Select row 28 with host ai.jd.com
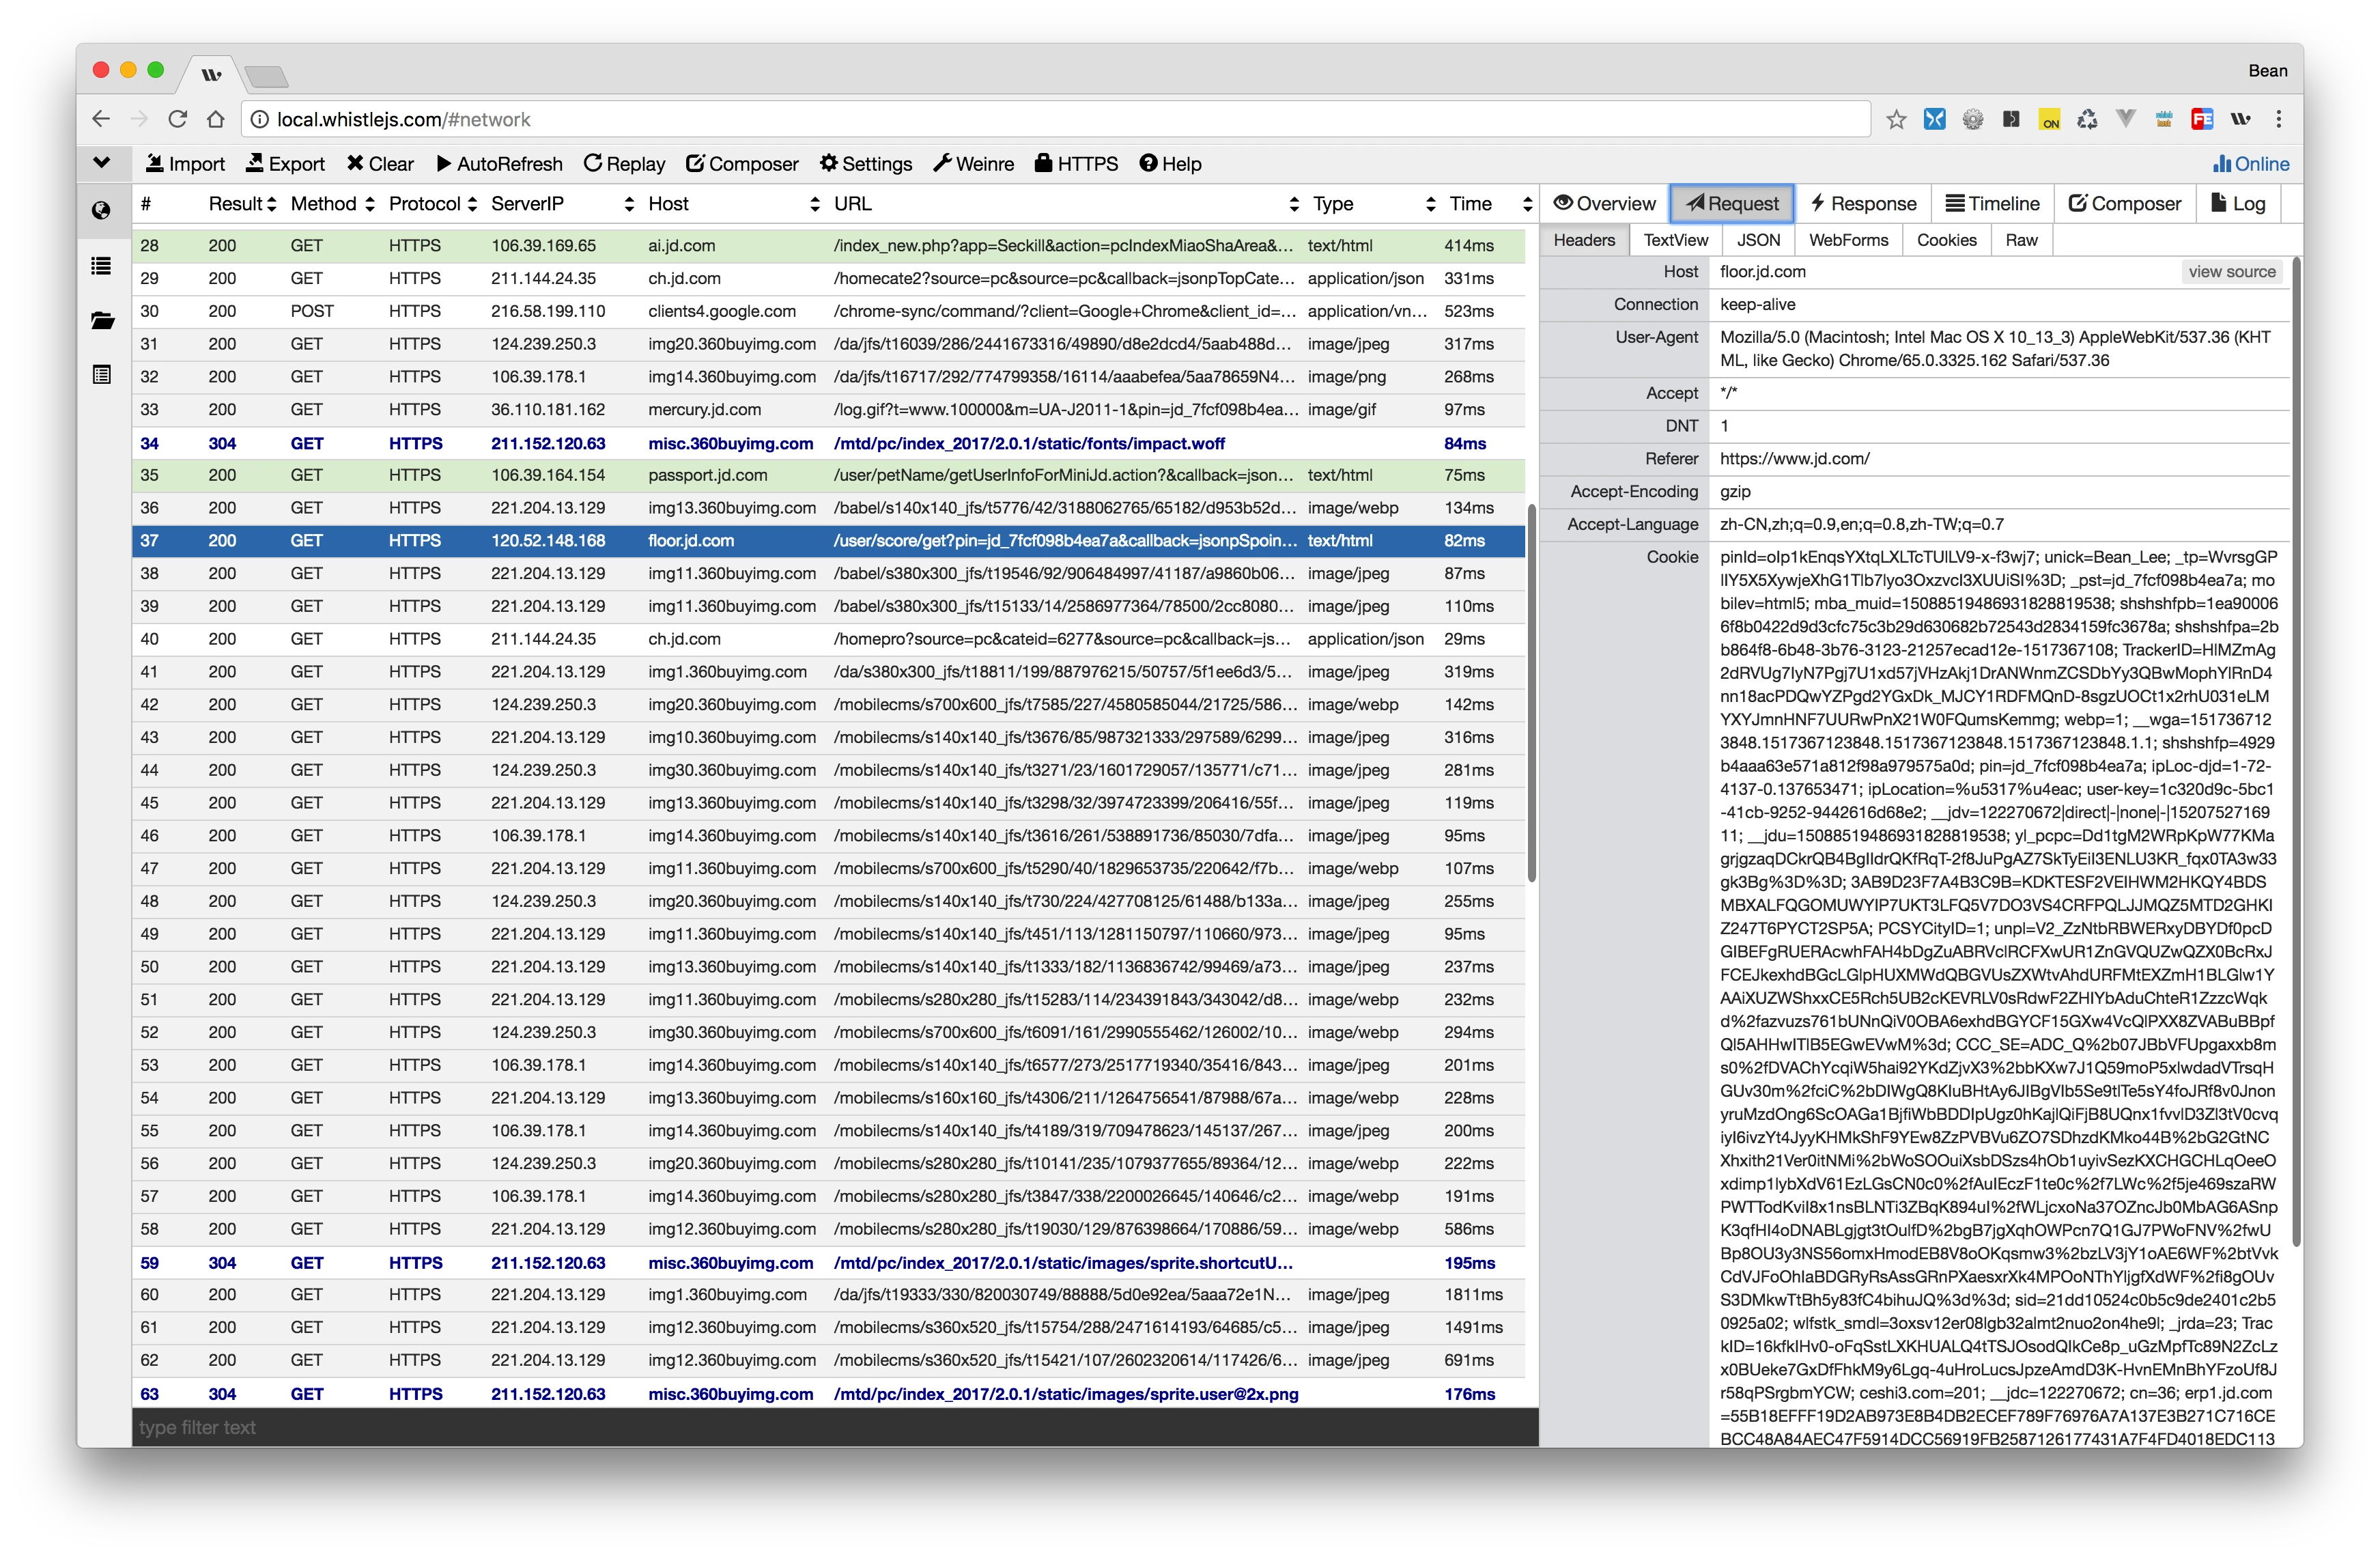Image resolution: width=2380 pixels, height=1557 pixels. pos(828,246)
